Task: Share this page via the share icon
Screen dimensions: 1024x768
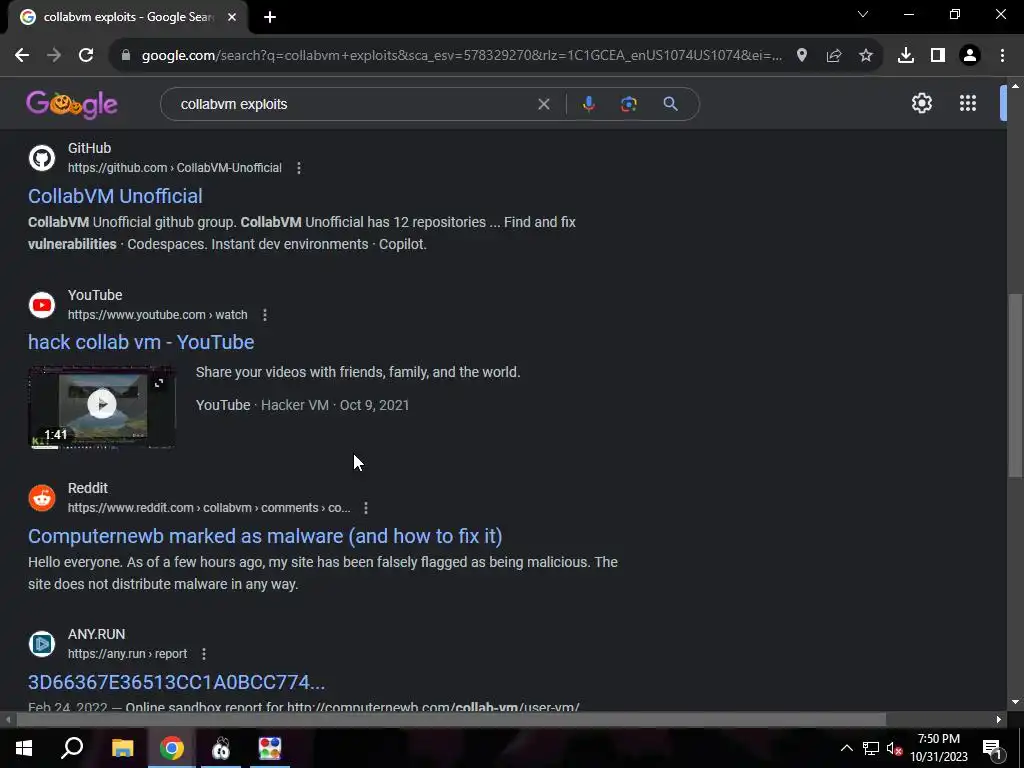Action: (833, 56)
